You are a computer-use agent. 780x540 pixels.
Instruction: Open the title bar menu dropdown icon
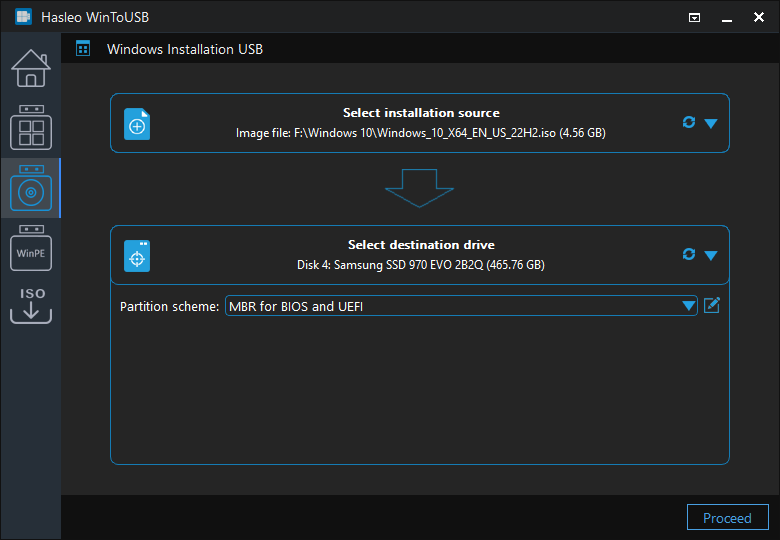coord(694,18)
